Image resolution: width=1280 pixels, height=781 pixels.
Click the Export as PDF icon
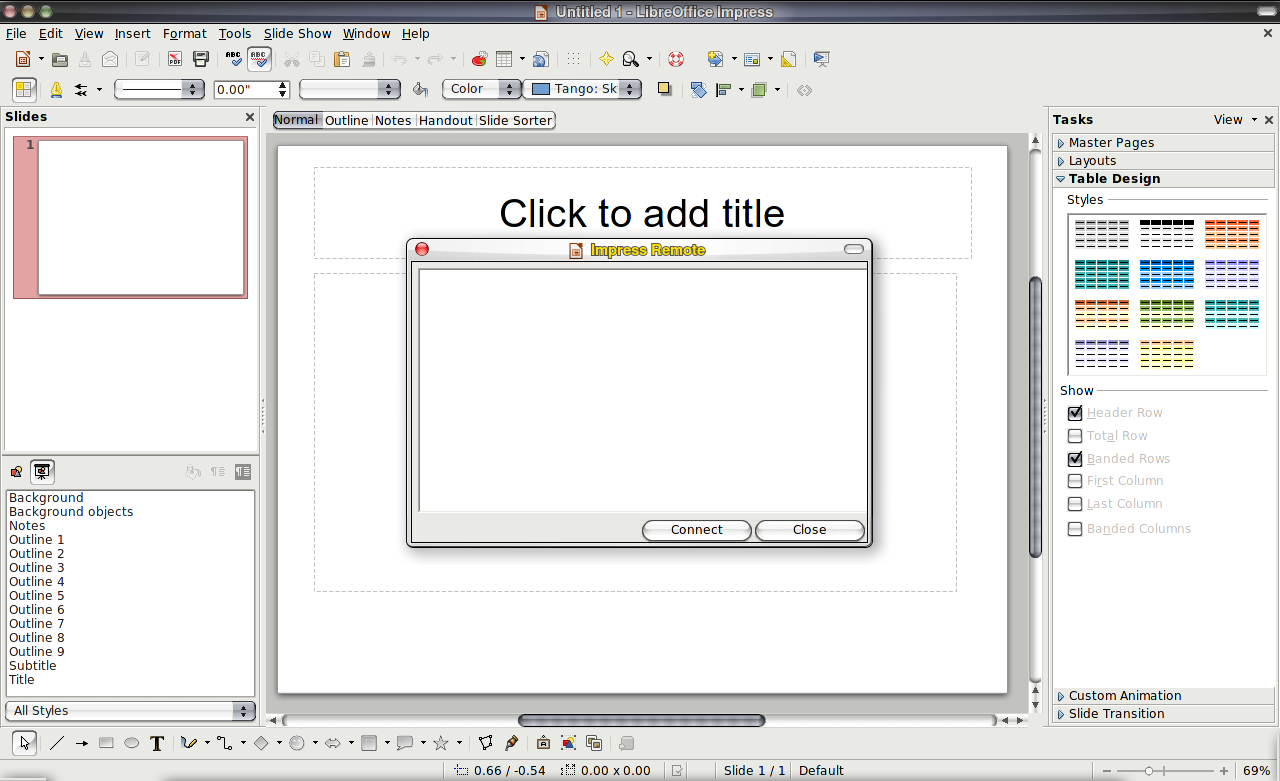[x=175, y=60]
